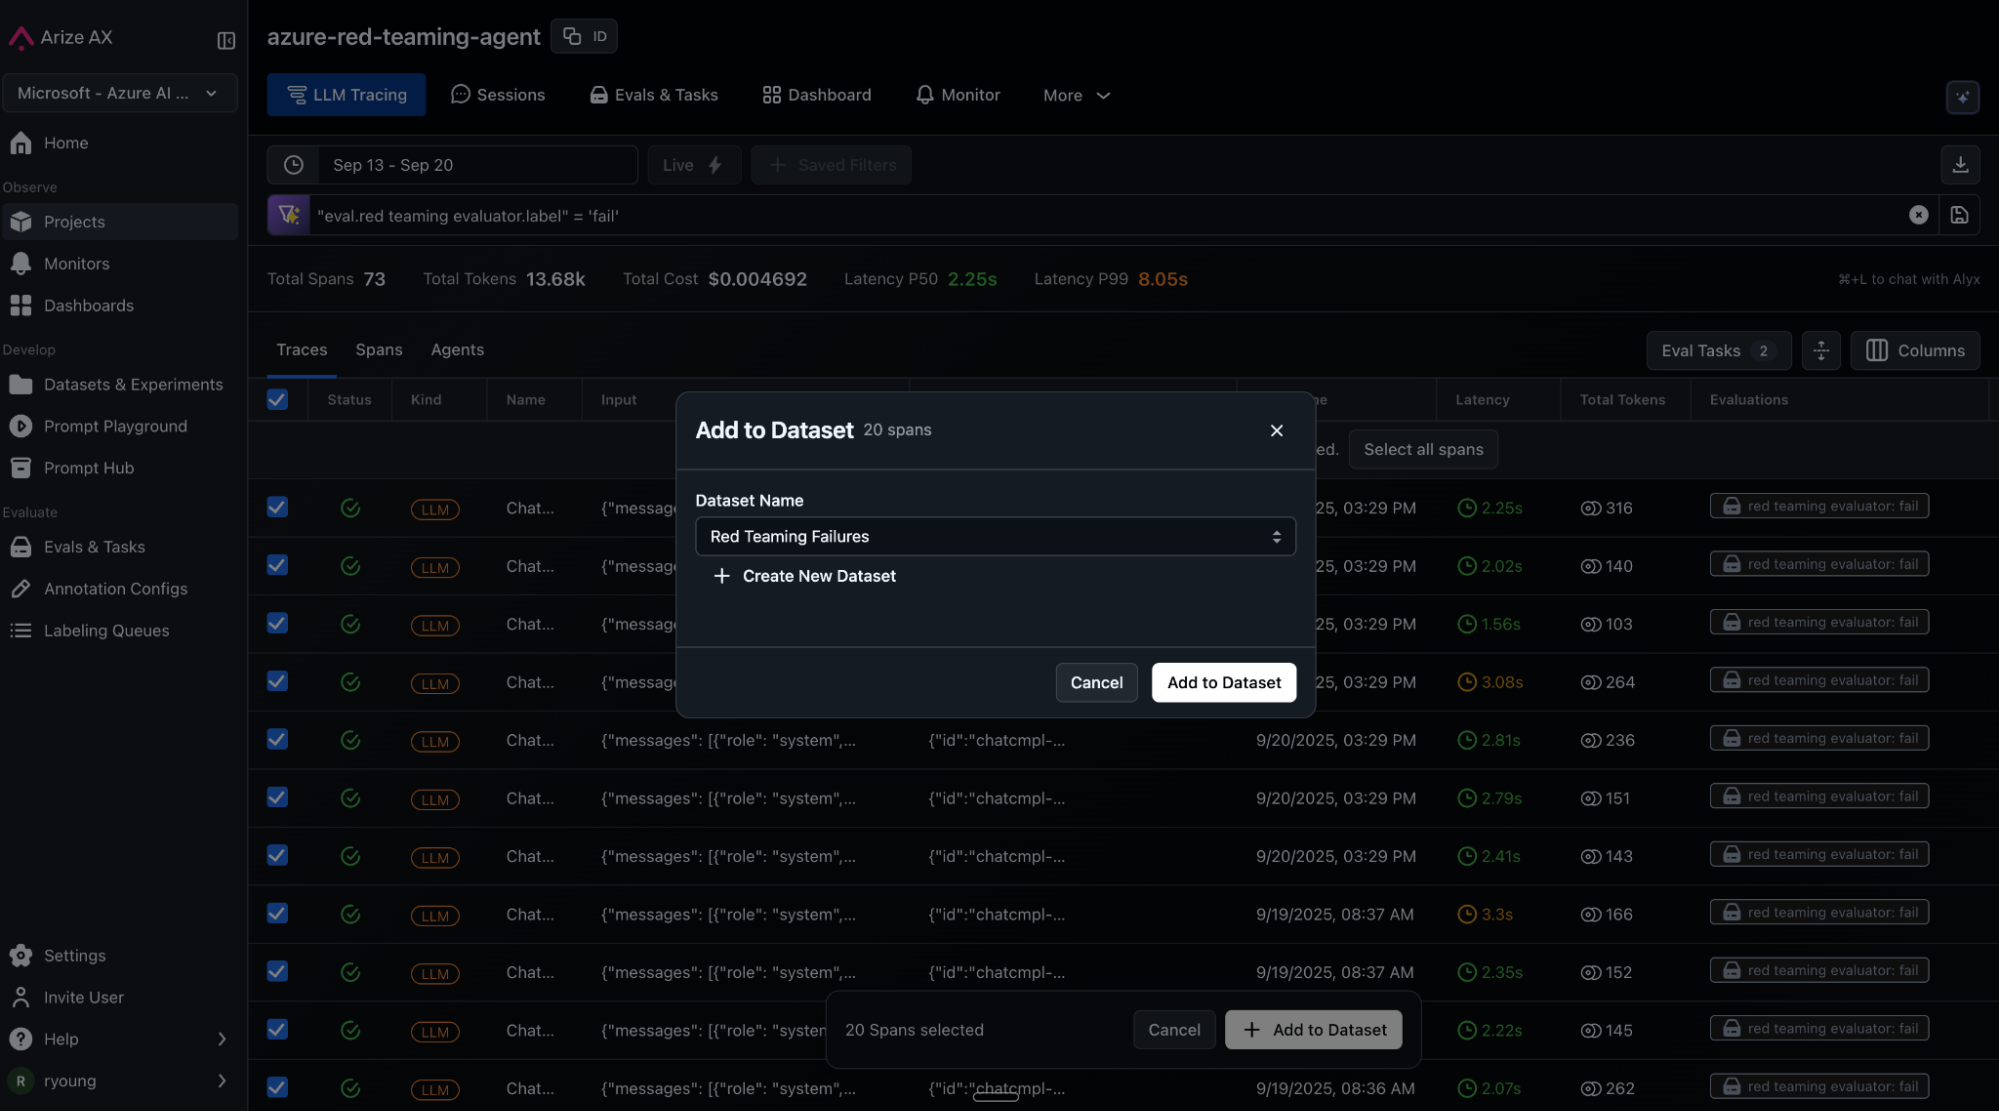Click Create New Dataset
Screen dimensions: 1999x1111
pos(805,576)
